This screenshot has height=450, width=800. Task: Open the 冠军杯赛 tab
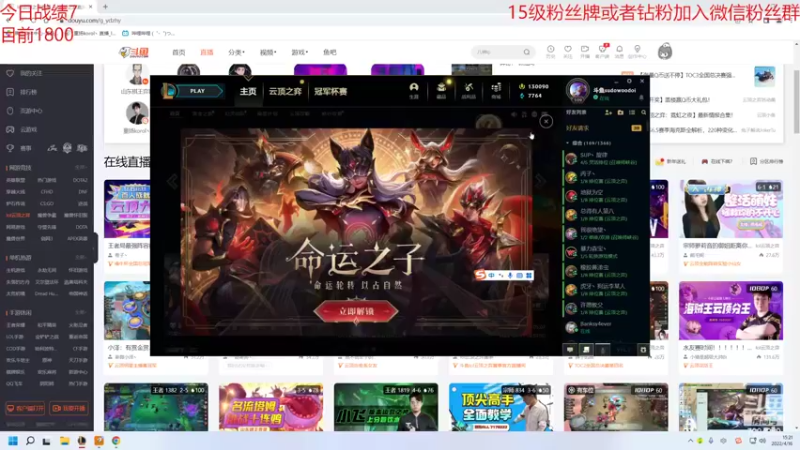click(331, 91)
